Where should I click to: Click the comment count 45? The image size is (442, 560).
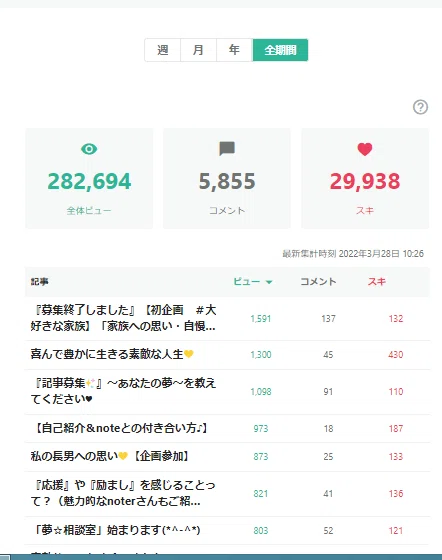tap(328, 355)
